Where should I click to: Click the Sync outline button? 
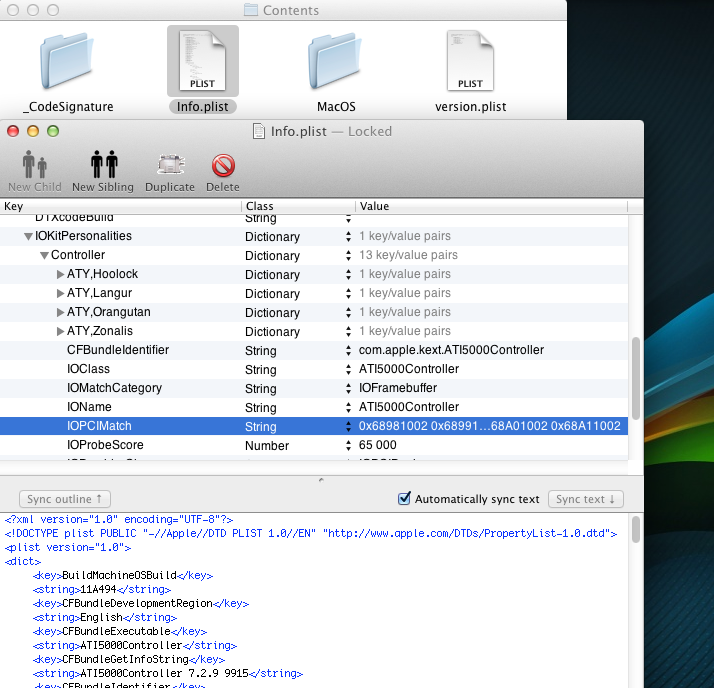pyautogui.click(x=65, y=499)
